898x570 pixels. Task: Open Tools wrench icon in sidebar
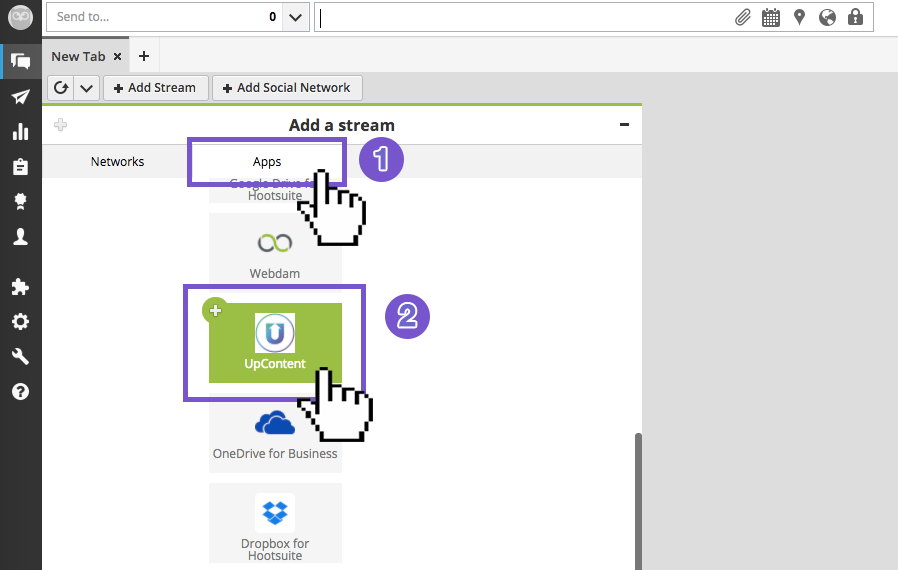21,356
